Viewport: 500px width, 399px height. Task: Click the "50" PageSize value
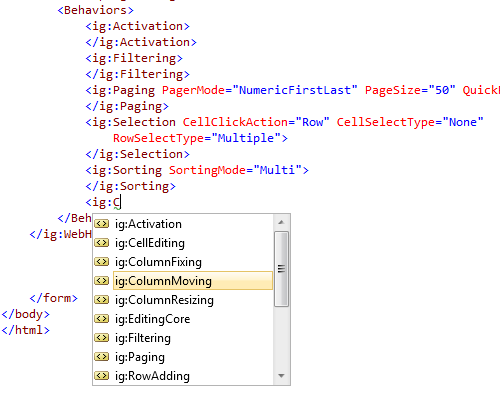coord(442,90)
